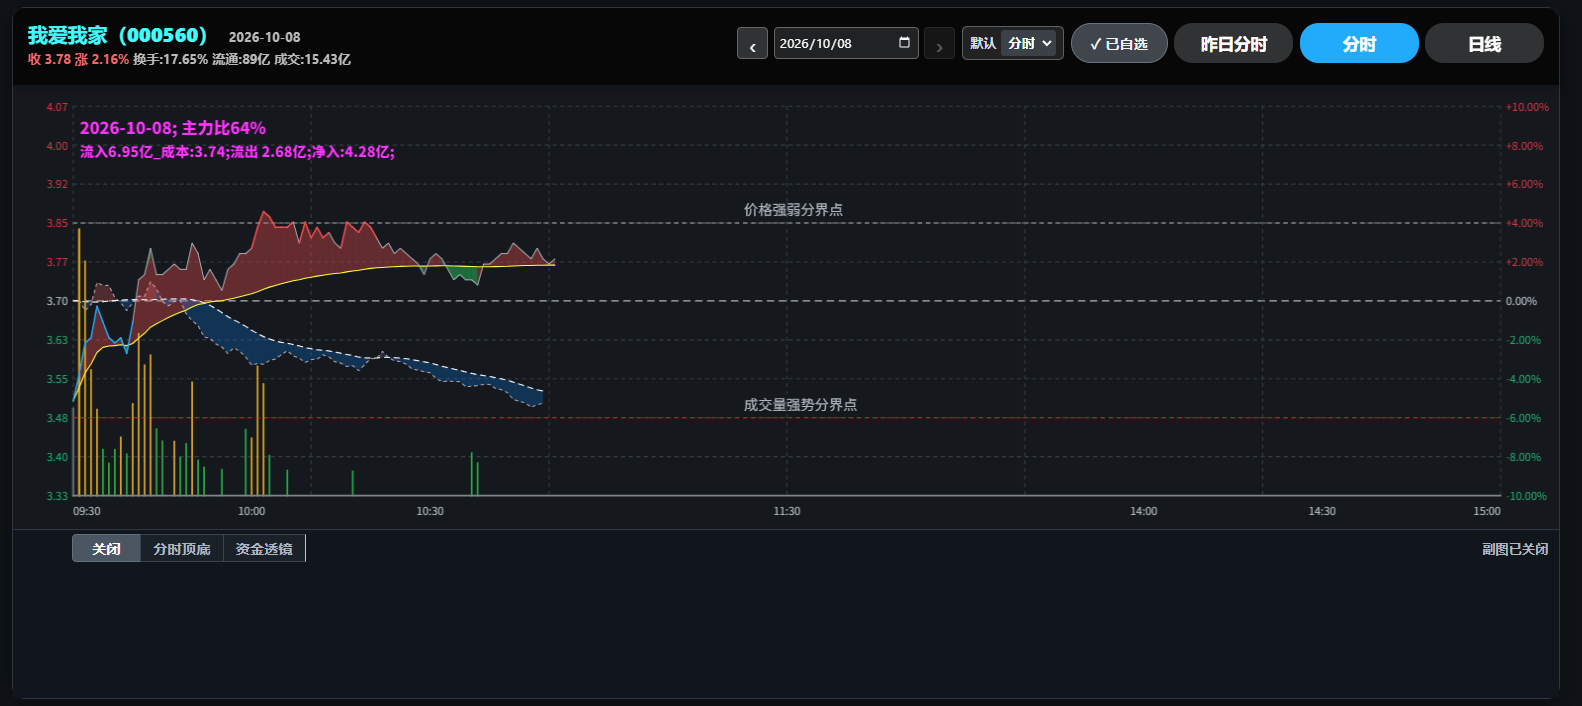
Task: Click the 成交量强势分界点 label
Action: pyautogui.click(x=800, y=405)
